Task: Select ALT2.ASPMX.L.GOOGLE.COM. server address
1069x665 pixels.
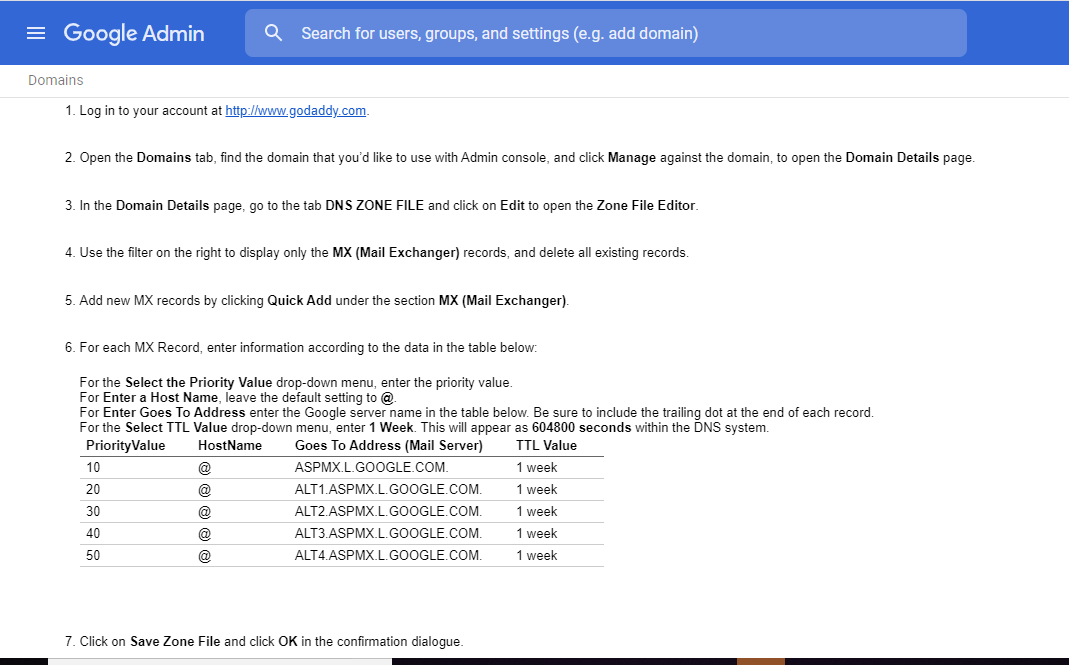Action: [389, 511]
